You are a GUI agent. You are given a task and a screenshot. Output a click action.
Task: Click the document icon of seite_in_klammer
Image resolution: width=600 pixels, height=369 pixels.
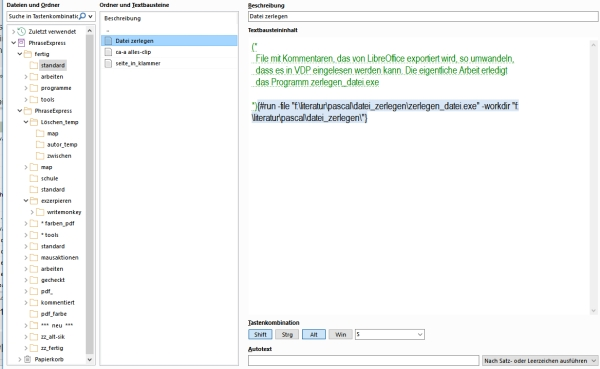[x=108, y=63]
